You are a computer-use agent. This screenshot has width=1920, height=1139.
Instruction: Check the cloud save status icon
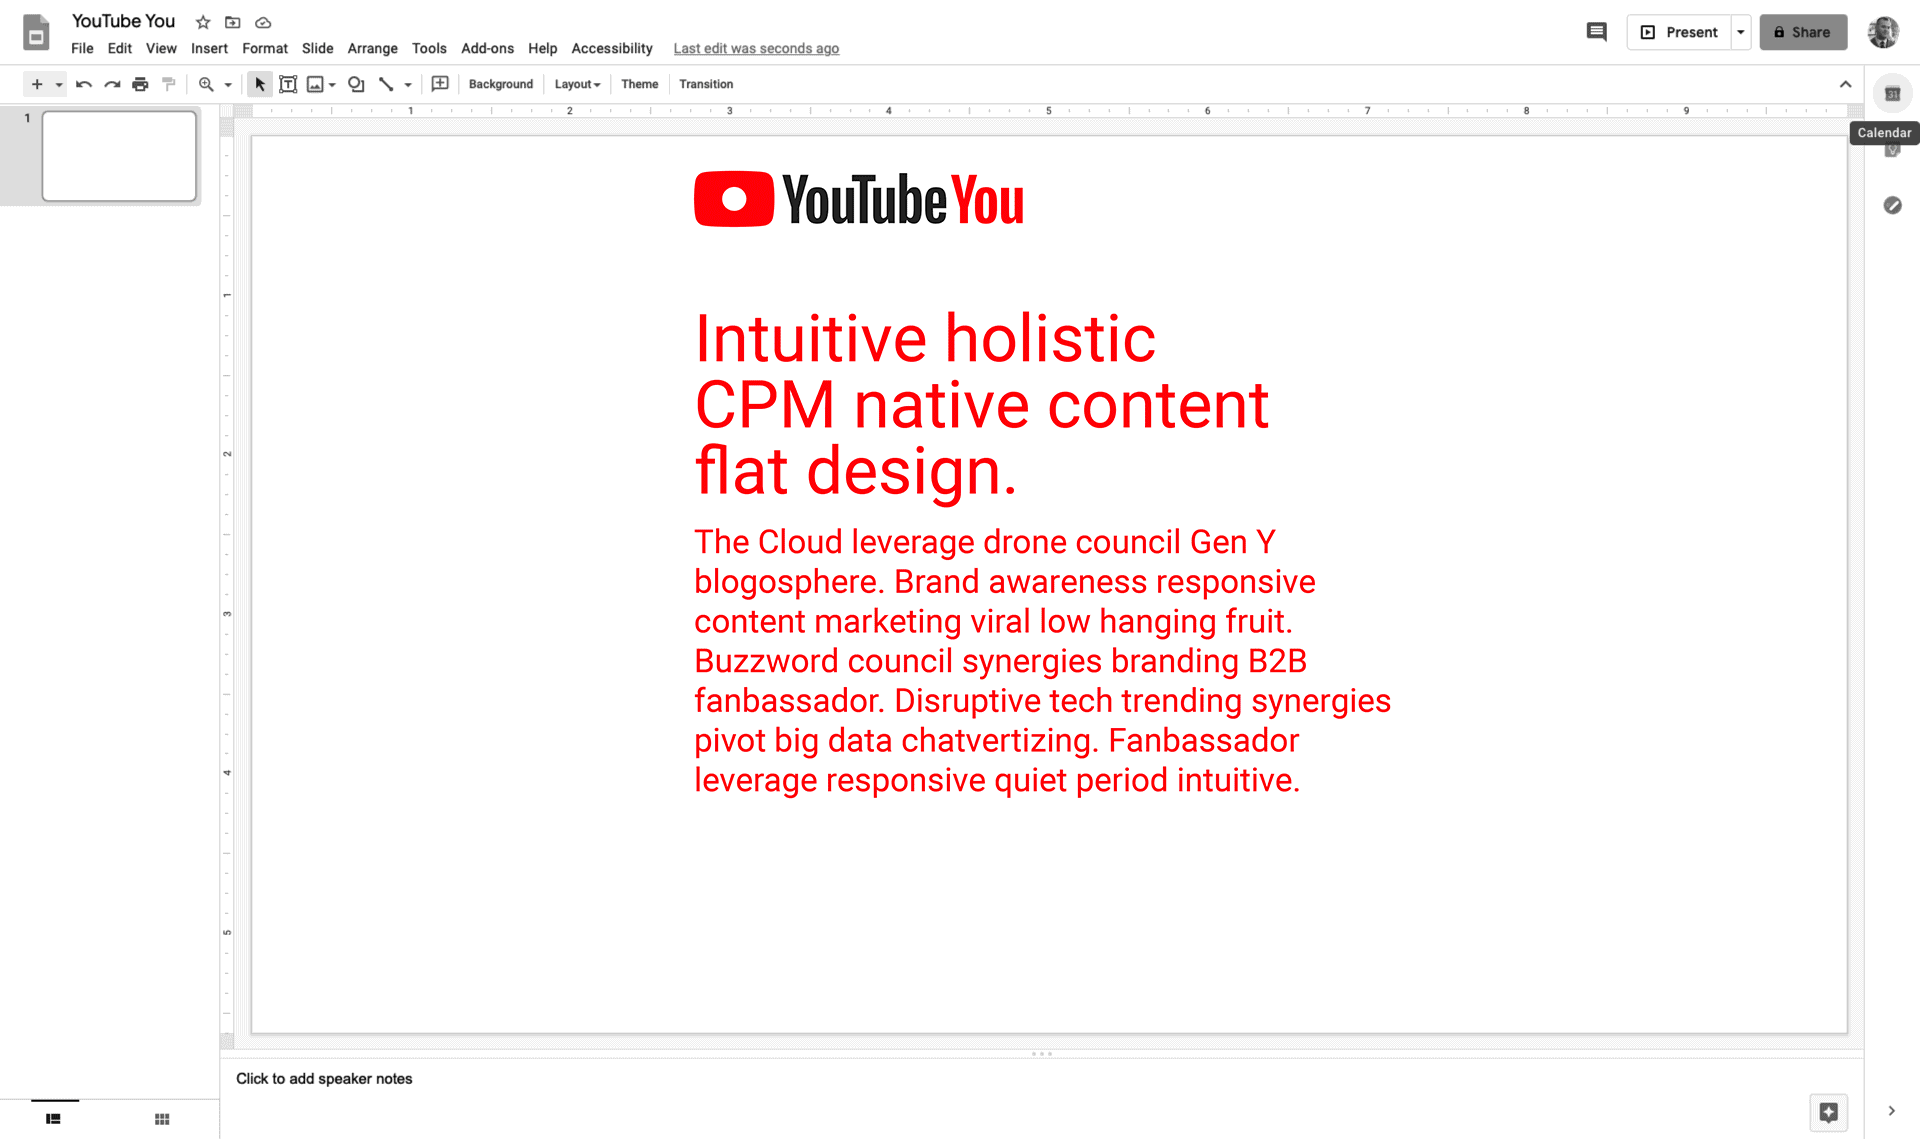pos(263,22)
